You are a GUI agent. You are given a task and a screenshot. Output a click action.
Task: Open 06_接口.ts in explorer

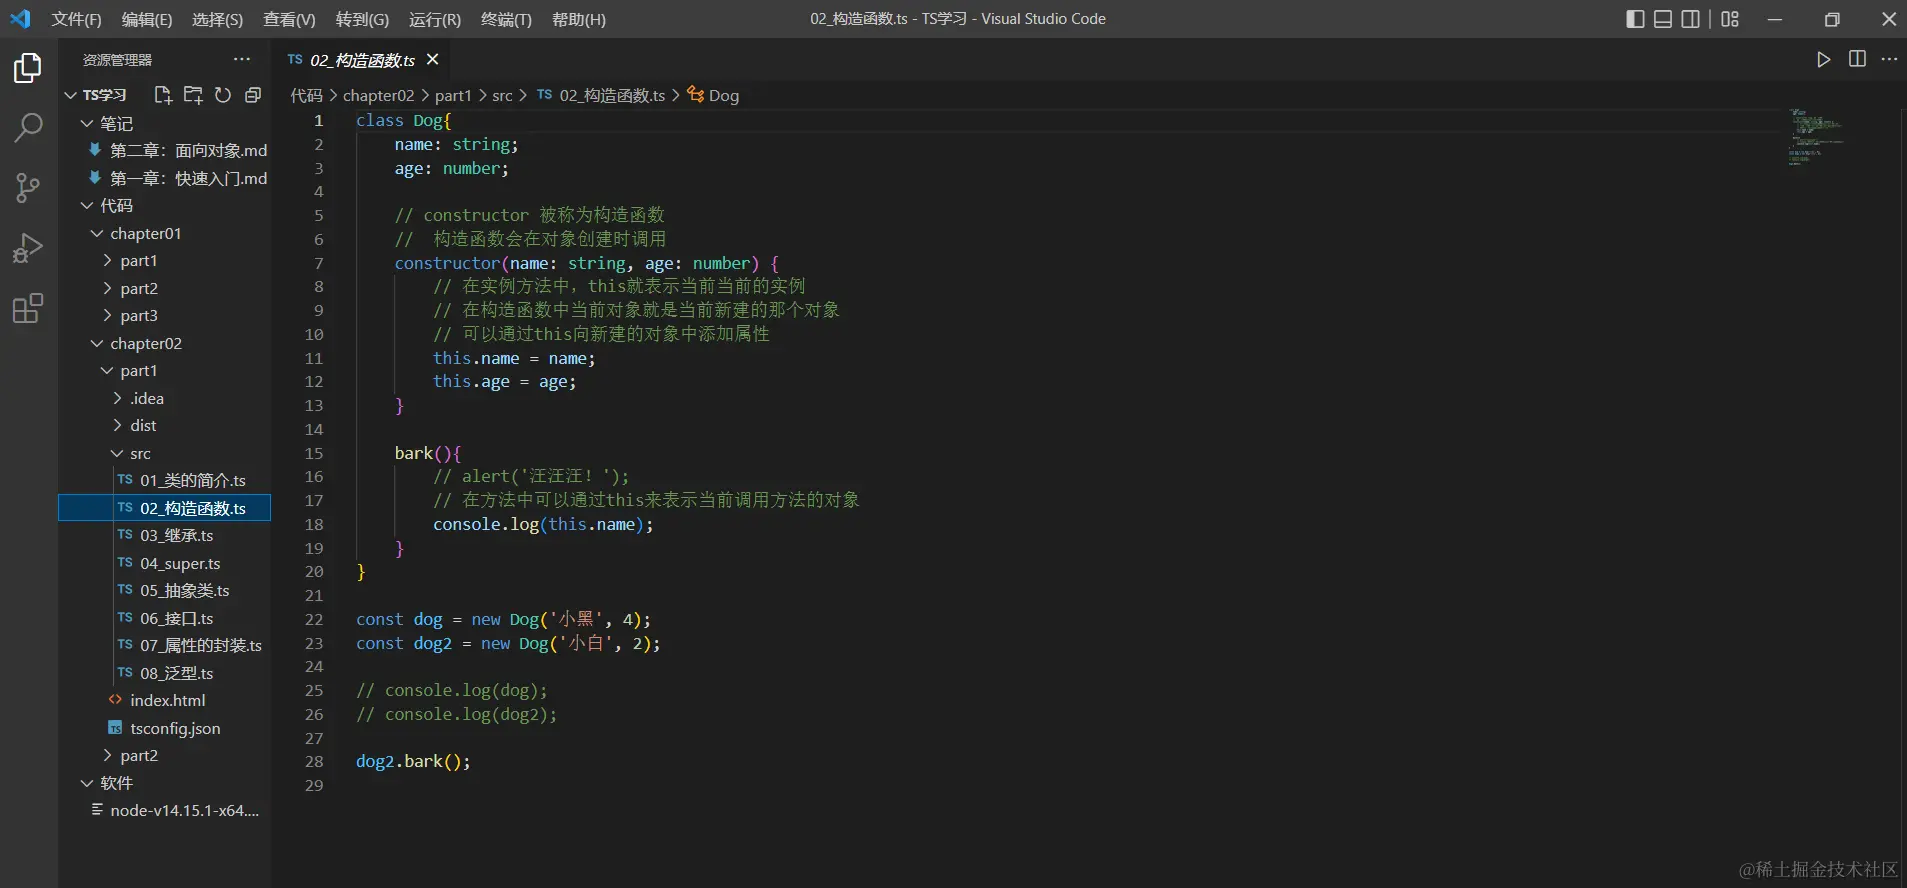pos(176,618)
